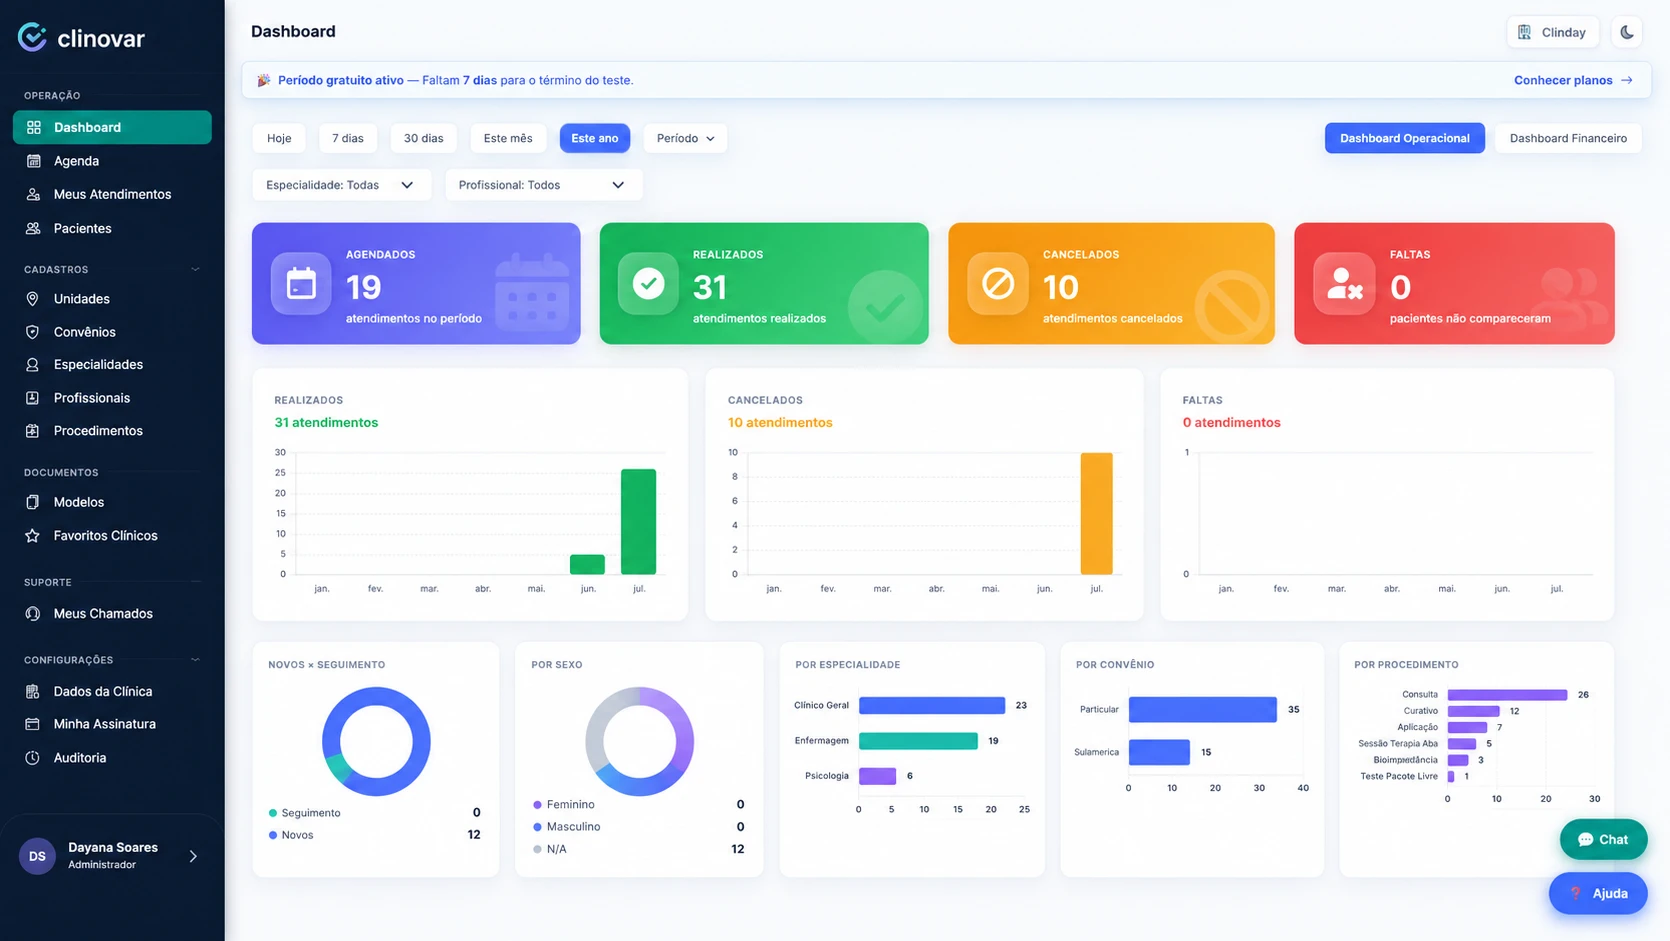Click the Por Sexo donut chart
This screenshot has height=941, width=1670.
click(640, 741)
